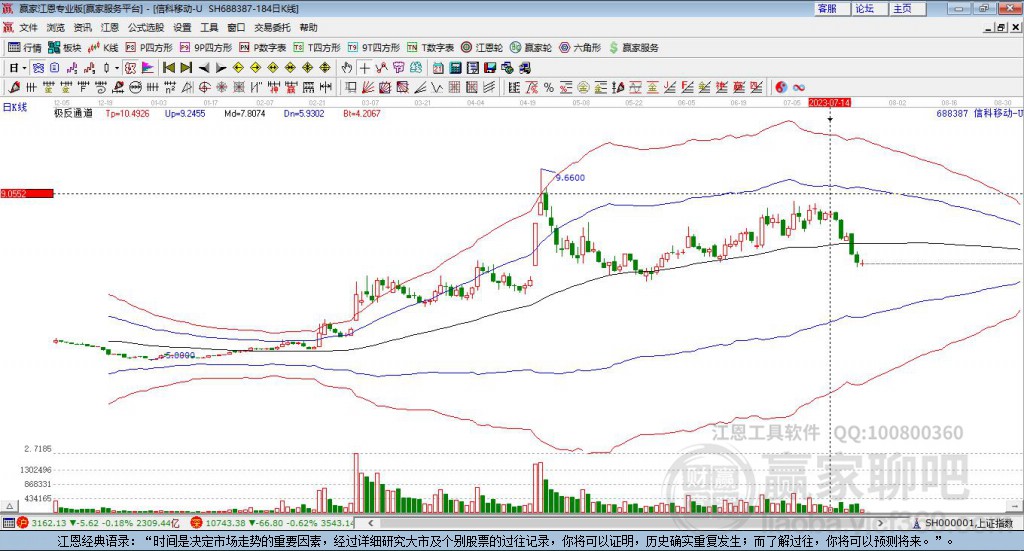Viewport: 1024px width, 551px height.
Task: Open the 公式选股 menu
Action: pos(146,27)
